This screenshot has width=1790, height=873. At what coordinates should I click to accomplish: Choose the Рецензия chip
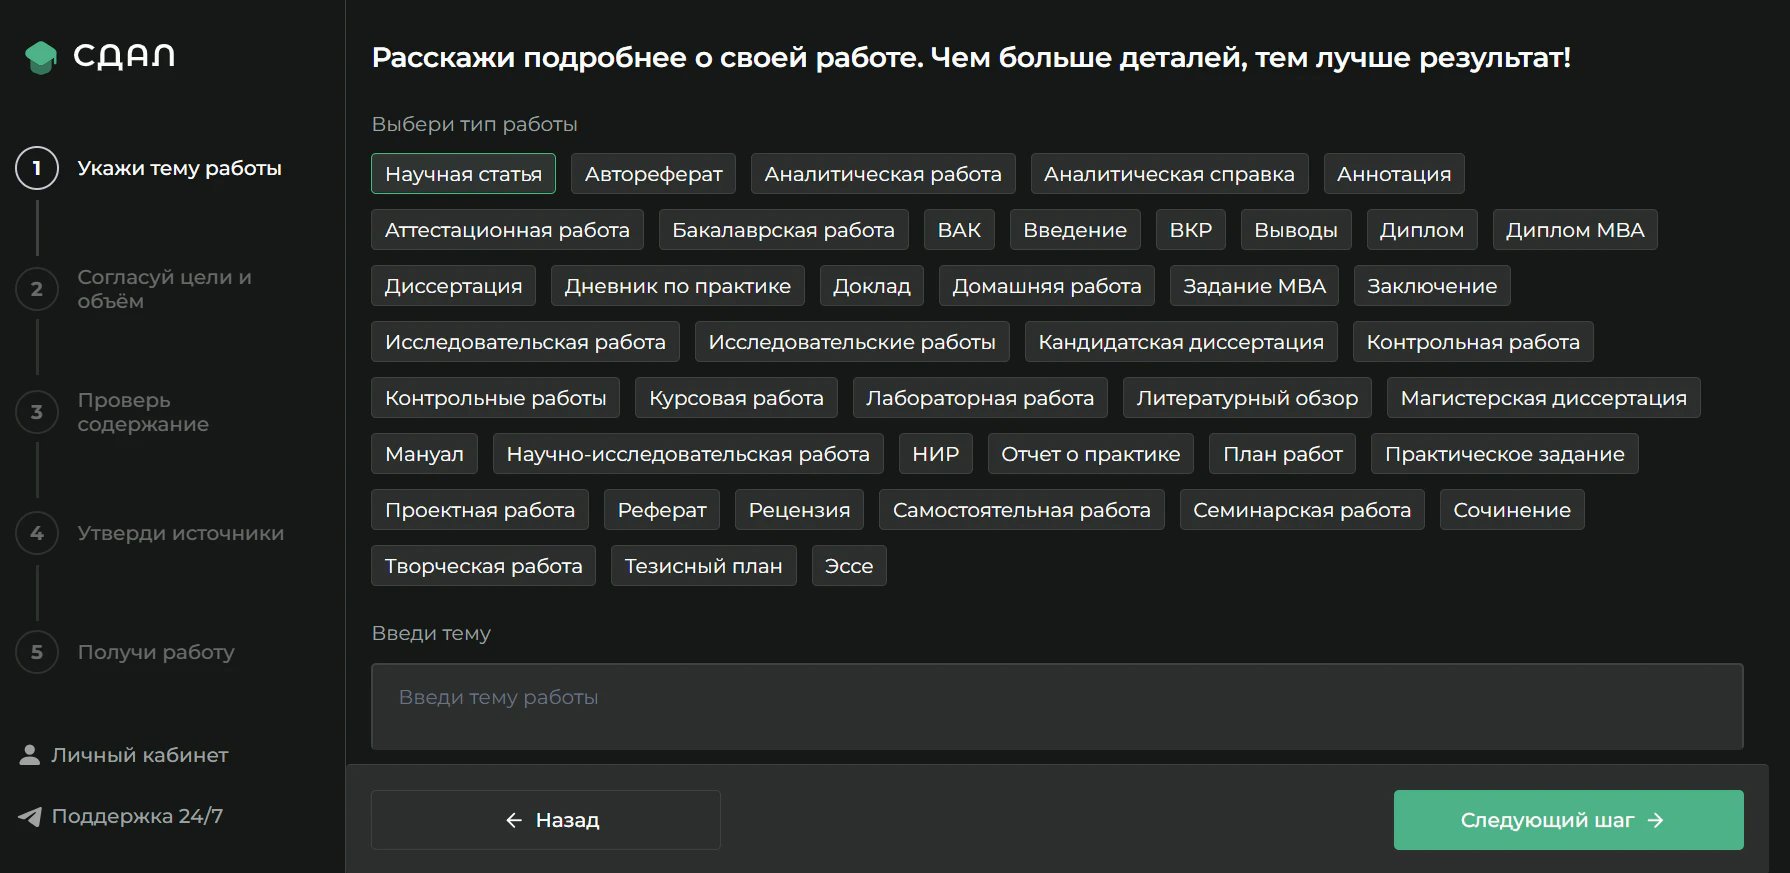[799, 510]
